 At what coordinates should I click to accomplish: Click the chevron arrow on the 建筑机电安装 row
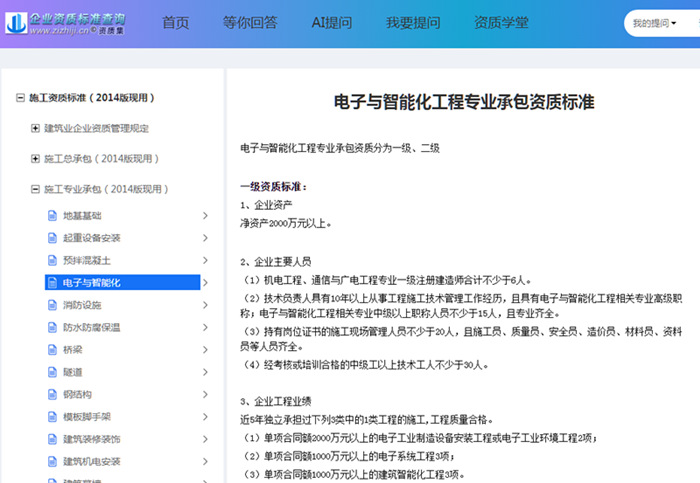point(205,461)
